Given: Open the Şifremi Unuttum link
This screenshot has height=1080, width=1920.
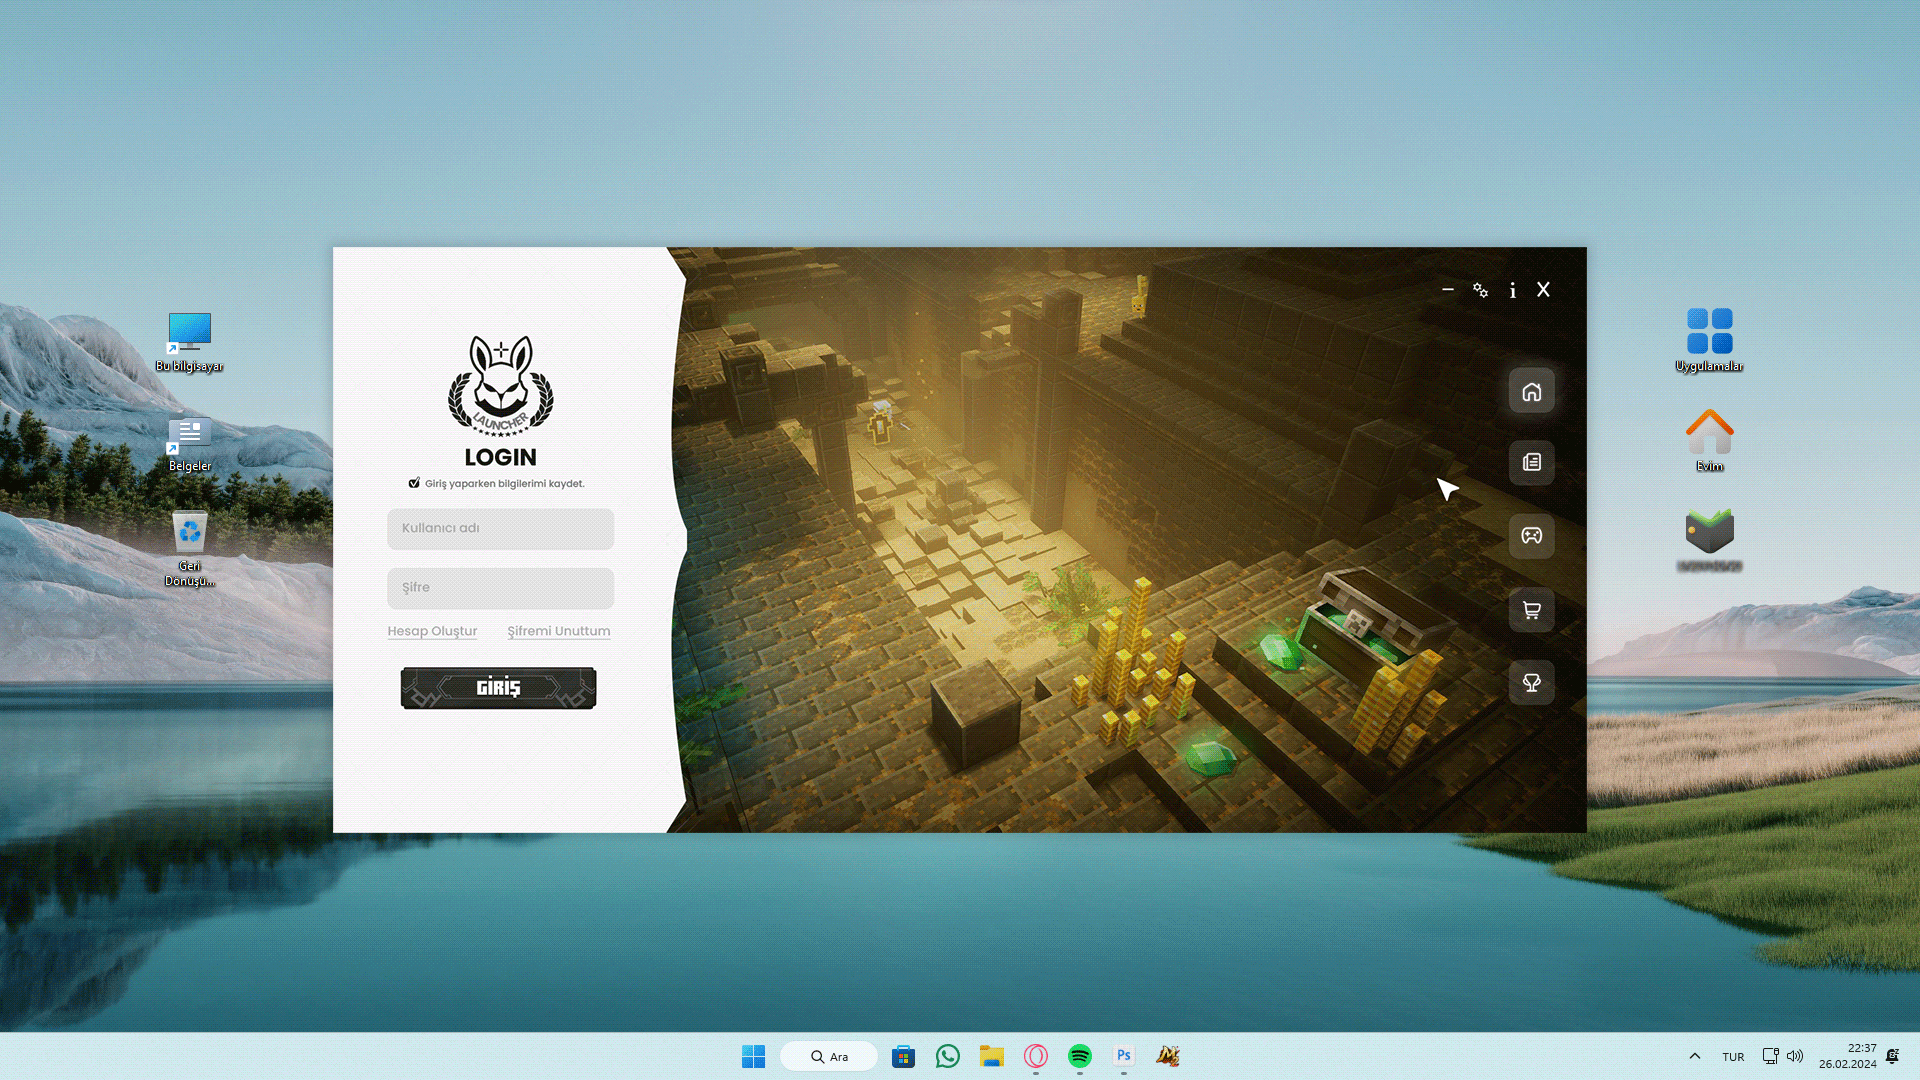Looking at the screenshot, I should click(x=558, y=631).
